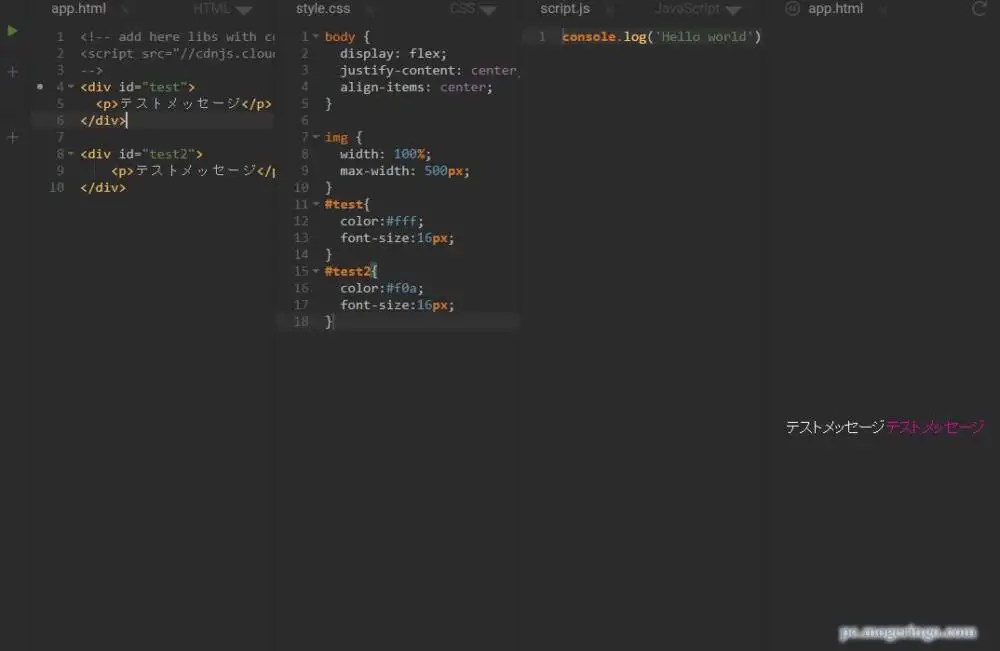Click the #test2 selector in CSS
Image resolution: width=1000 pixels, height=651 pixels.
click(348, 271)
